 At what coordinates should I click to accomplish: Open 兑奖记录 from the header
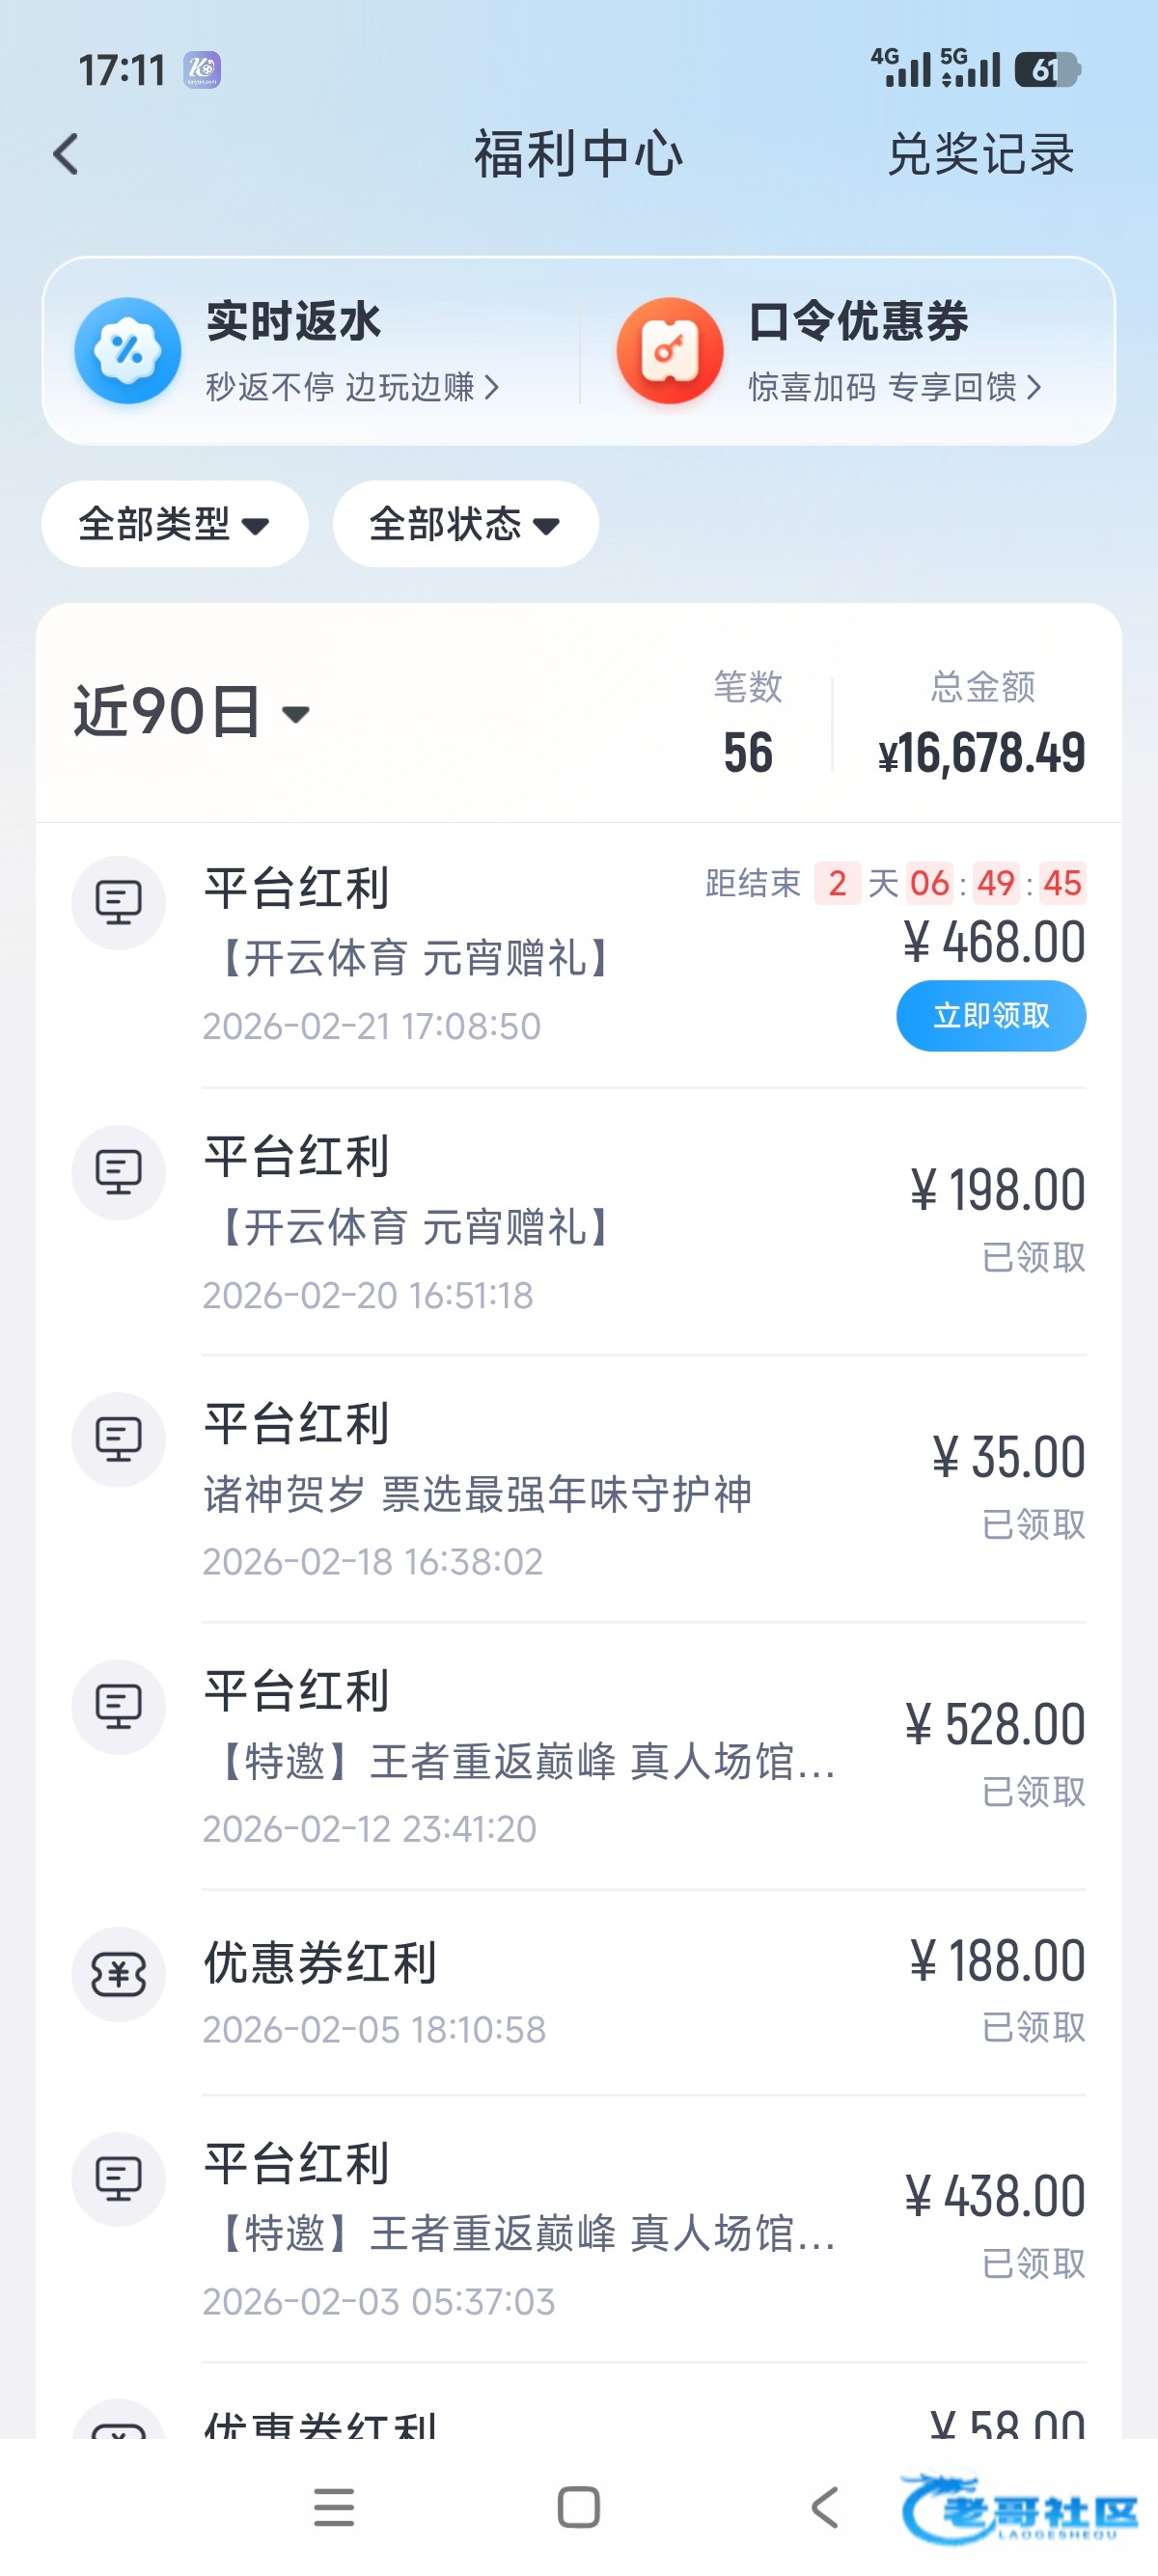coord(980,155)
